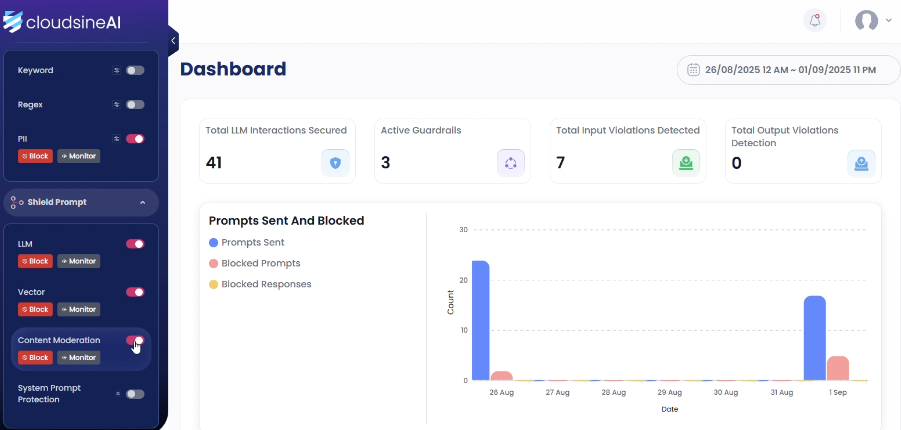Enable the Keyword guardrail toggle
This screenshot has width=901, height=430.
[135, 71]
